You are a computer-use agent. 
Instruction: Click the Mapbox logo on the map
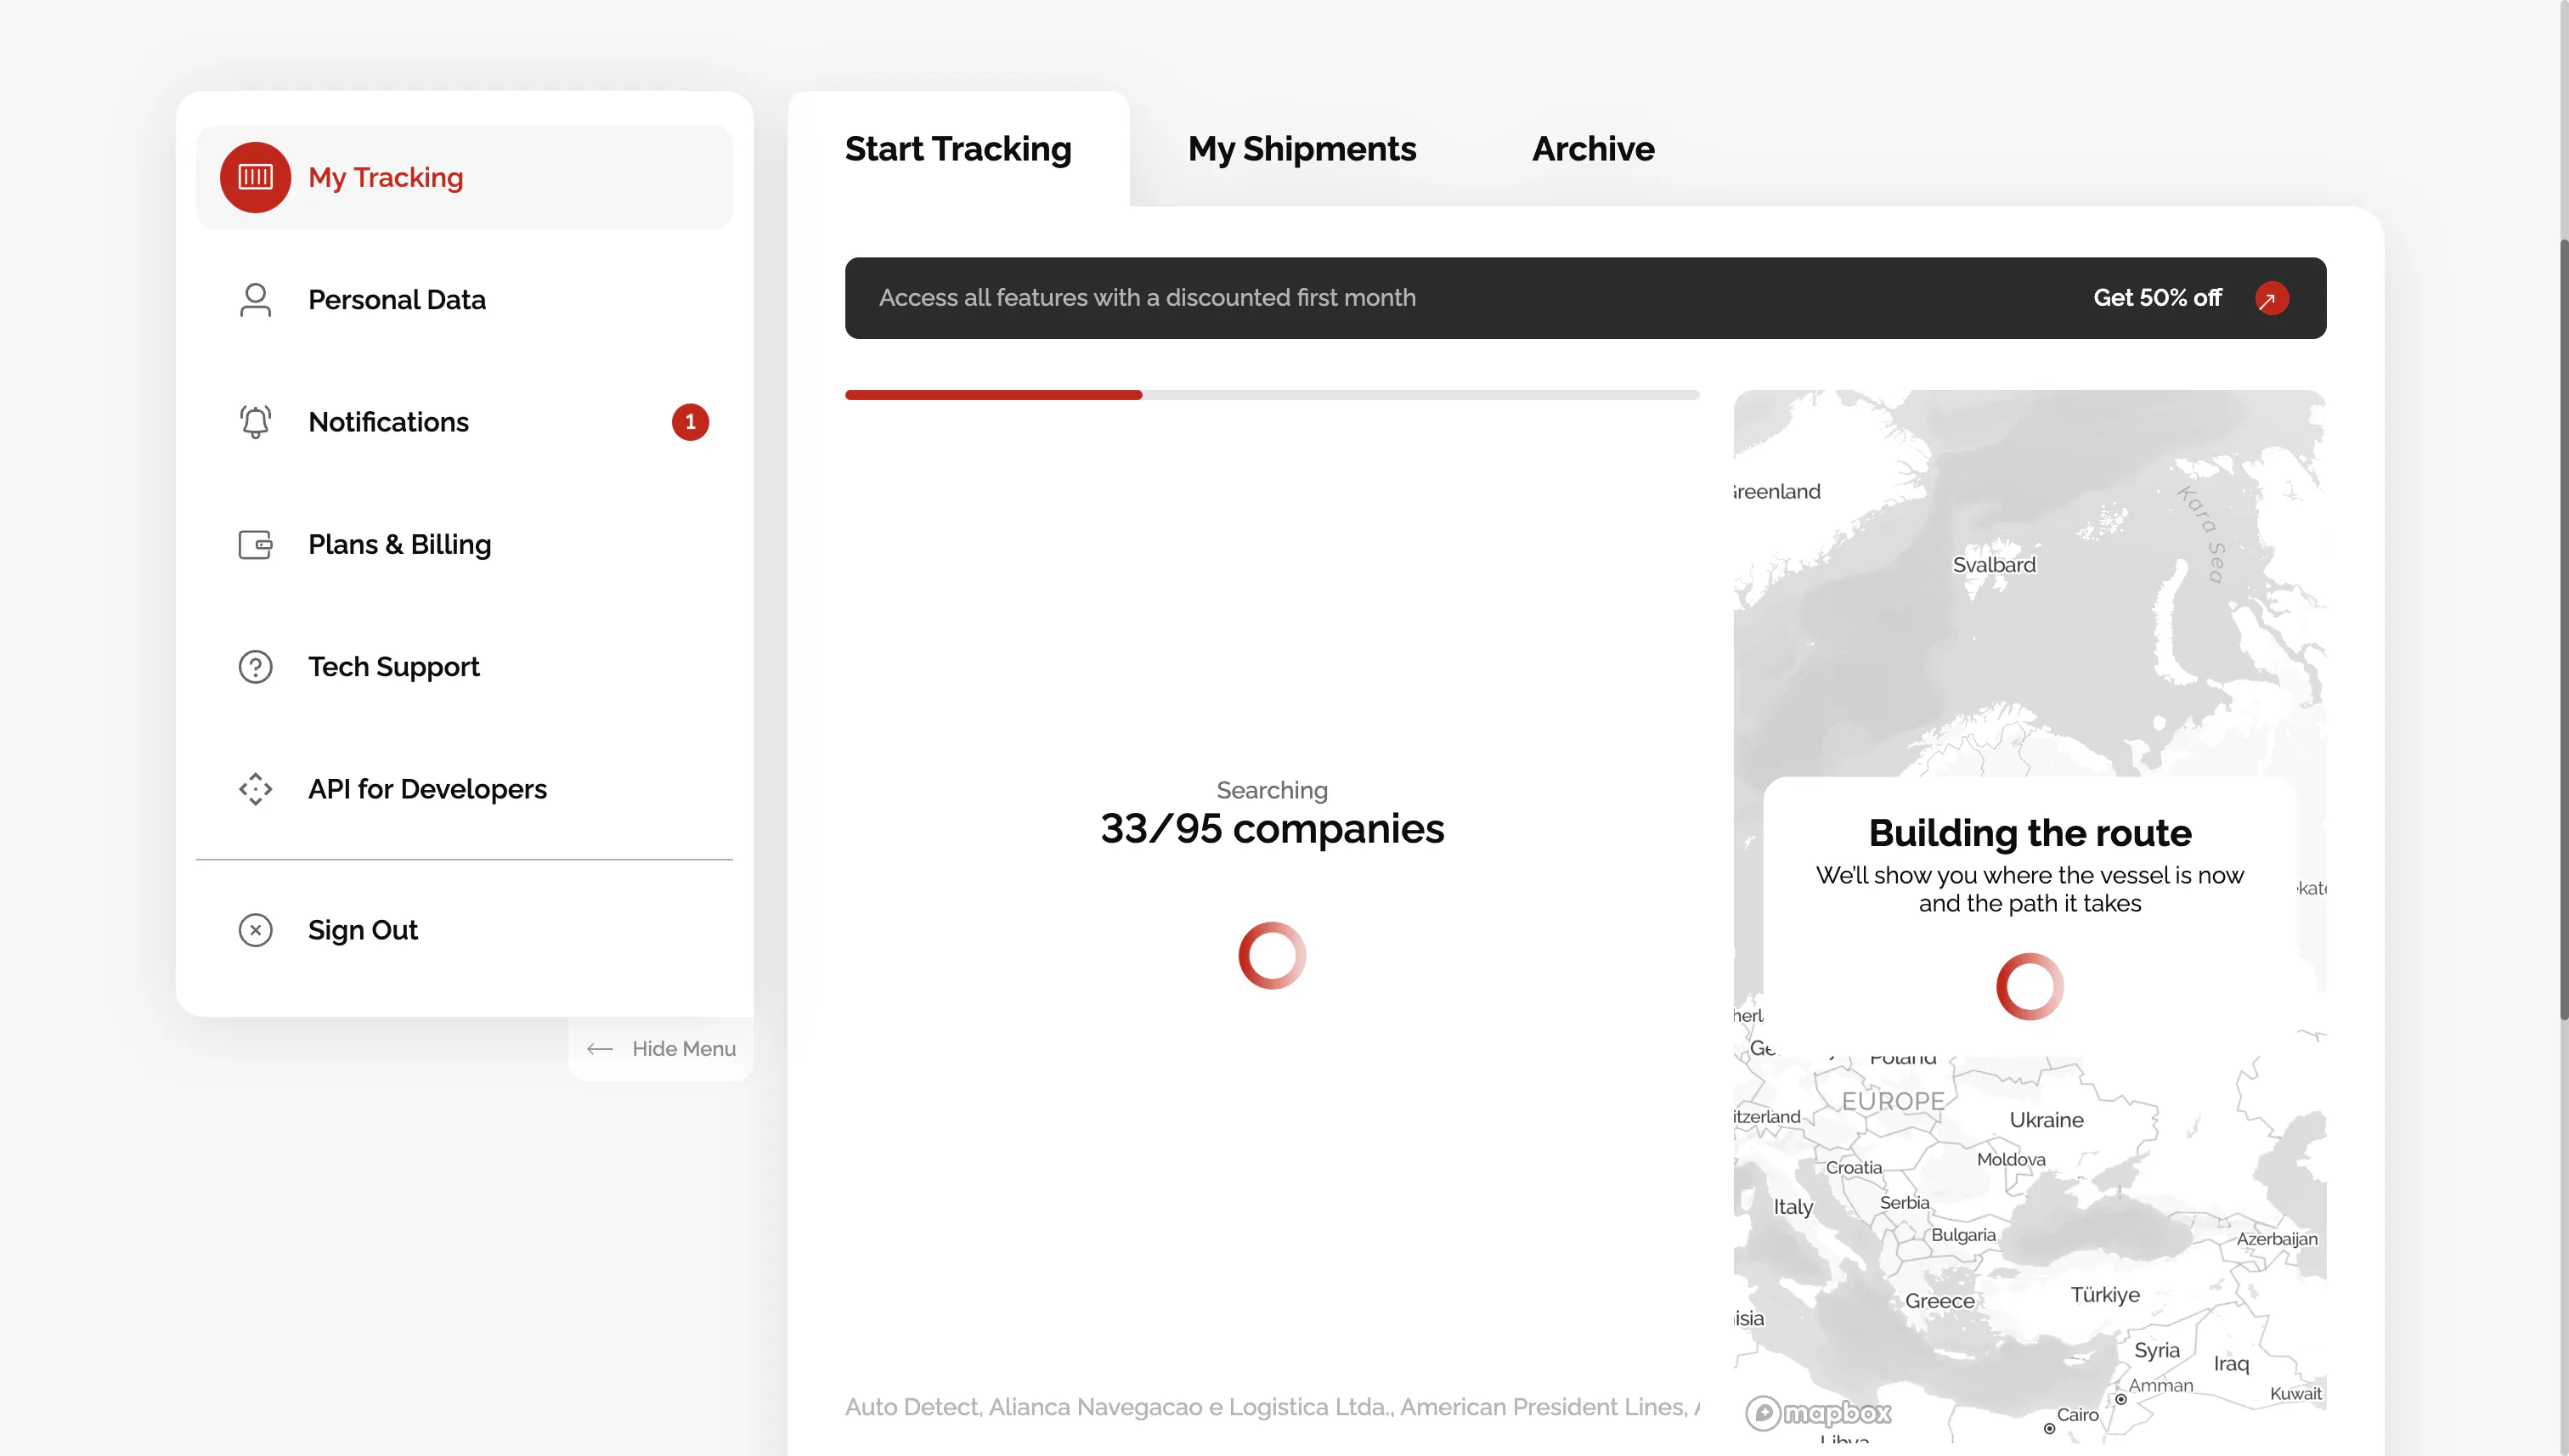(1818, 1413)
